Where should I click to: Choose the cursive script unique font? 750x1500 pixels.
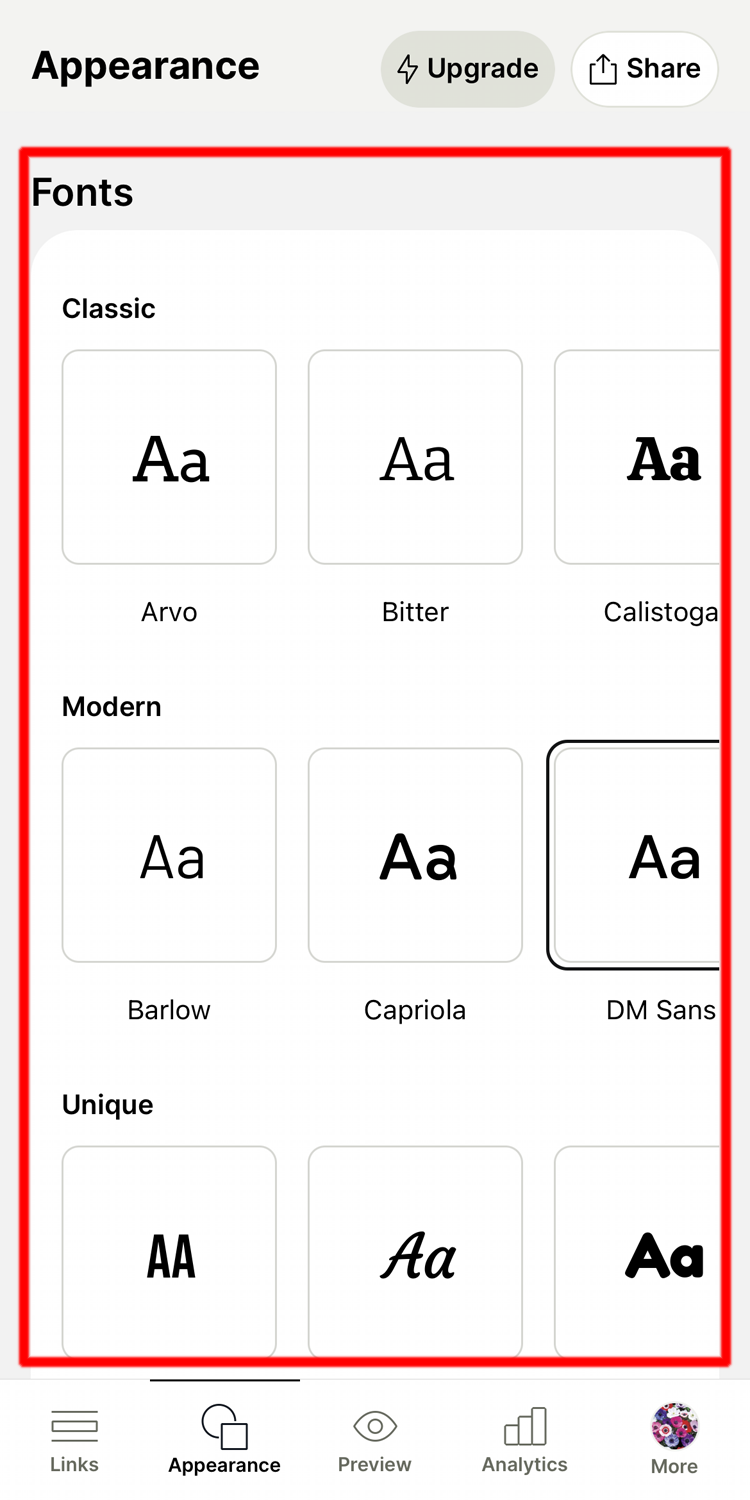[415, 1253]
